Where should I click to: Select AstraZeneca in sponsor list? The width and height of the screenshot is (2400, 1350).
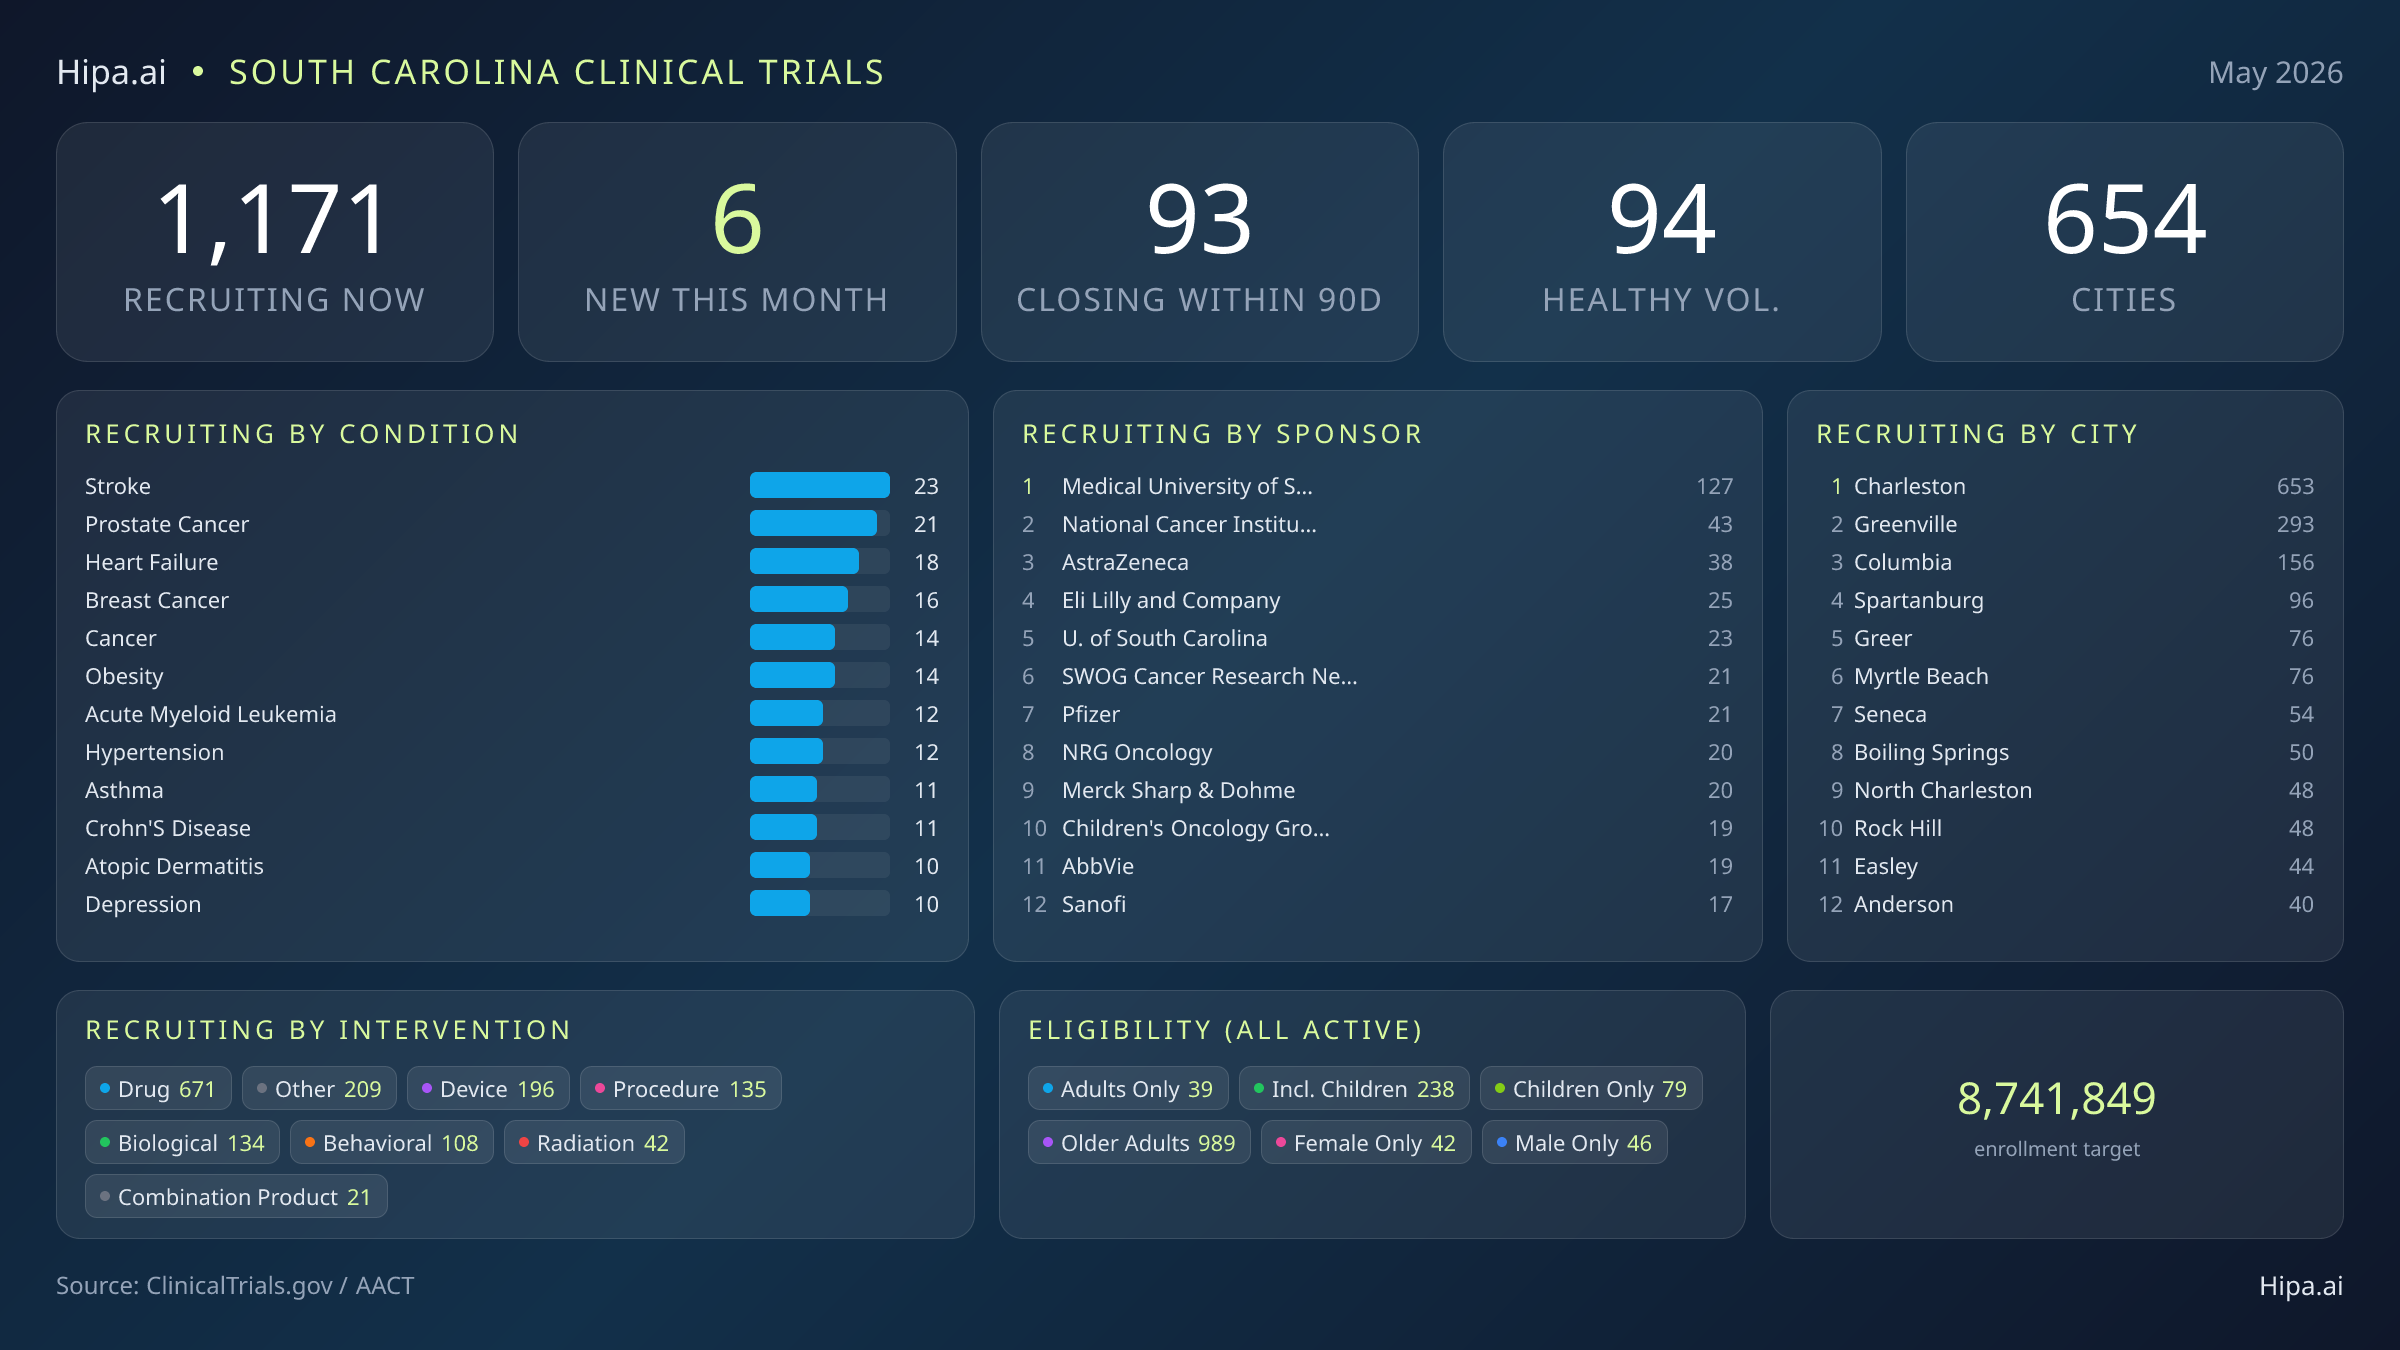point(1377,562)
